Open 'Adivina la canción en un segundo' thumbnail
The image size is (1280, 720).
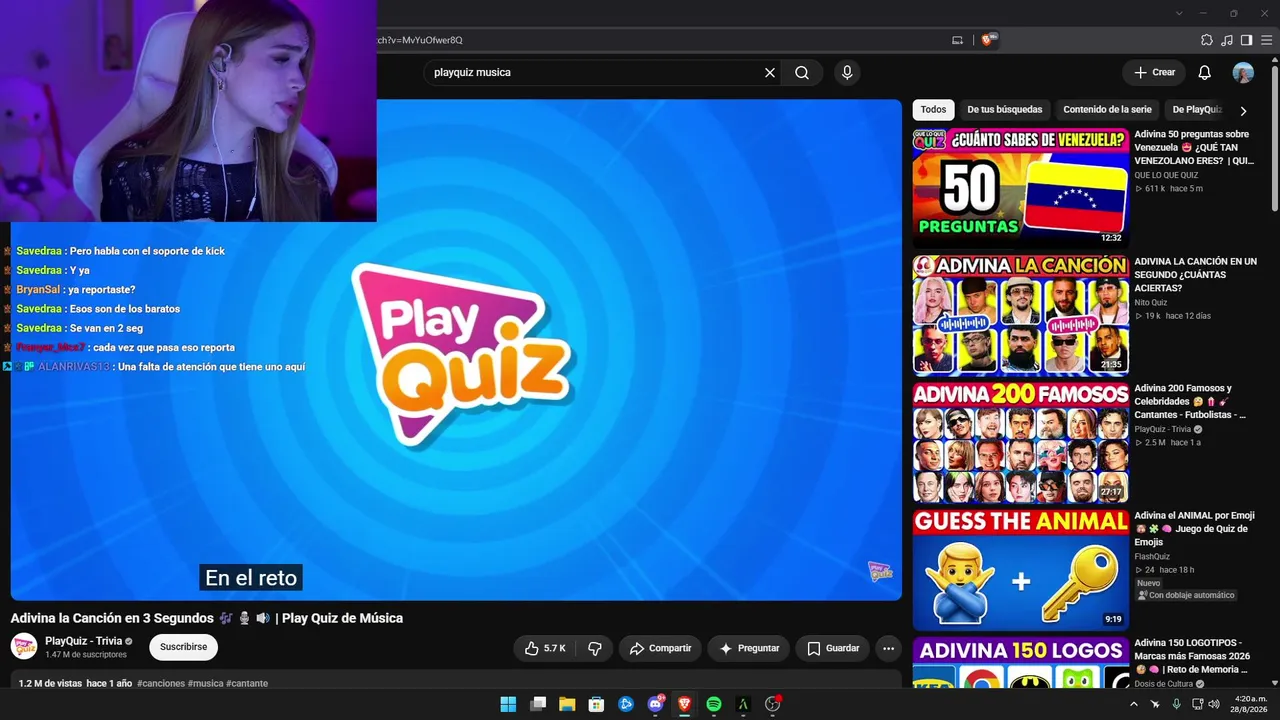(1021, 315)
